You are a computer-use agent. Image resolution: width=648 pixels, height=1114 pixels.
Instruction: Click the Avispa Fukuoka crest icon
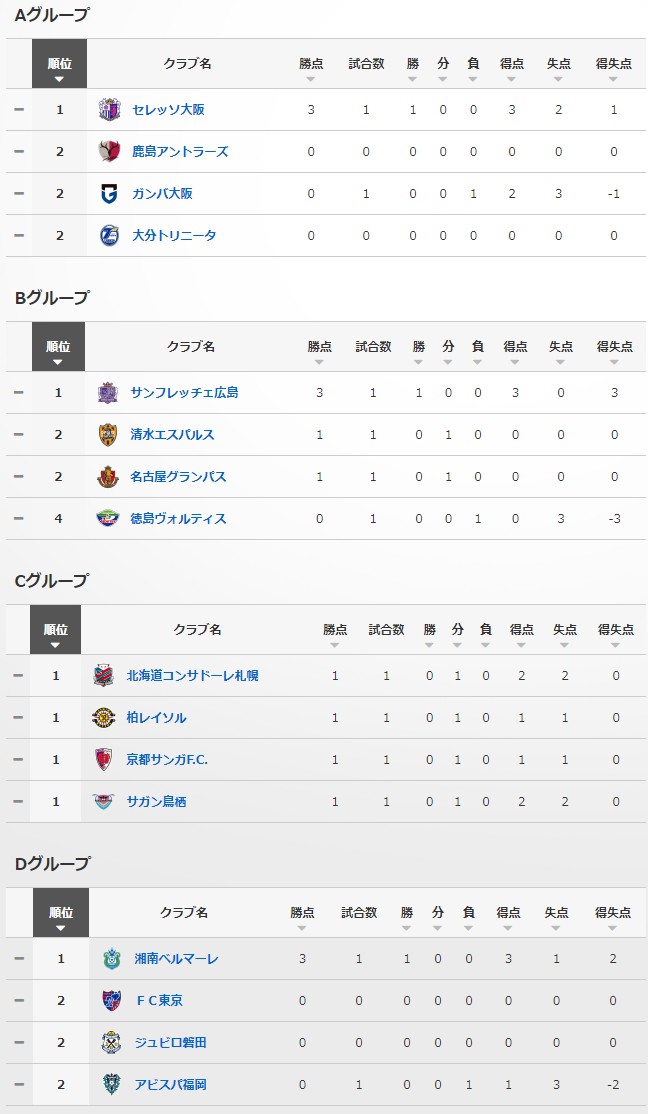[x=111, y=1084]
